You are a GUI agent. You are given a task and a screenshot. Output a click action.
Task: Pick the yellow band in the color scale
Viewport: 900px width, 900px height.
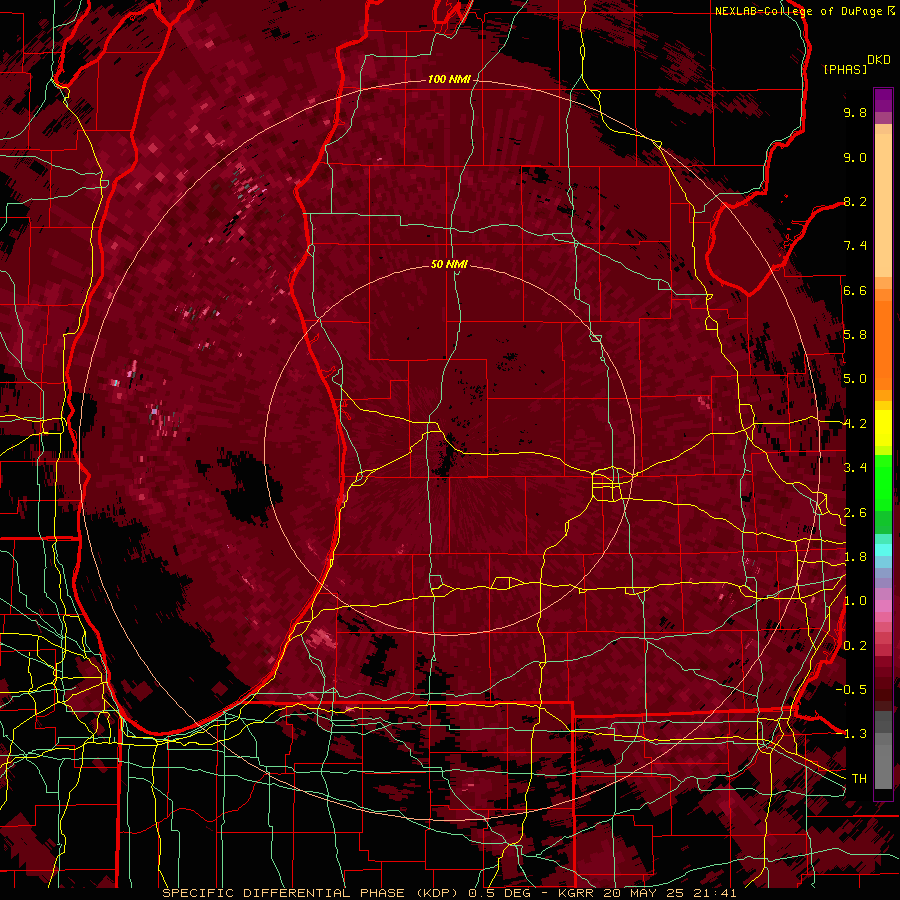tap(883, 429)
